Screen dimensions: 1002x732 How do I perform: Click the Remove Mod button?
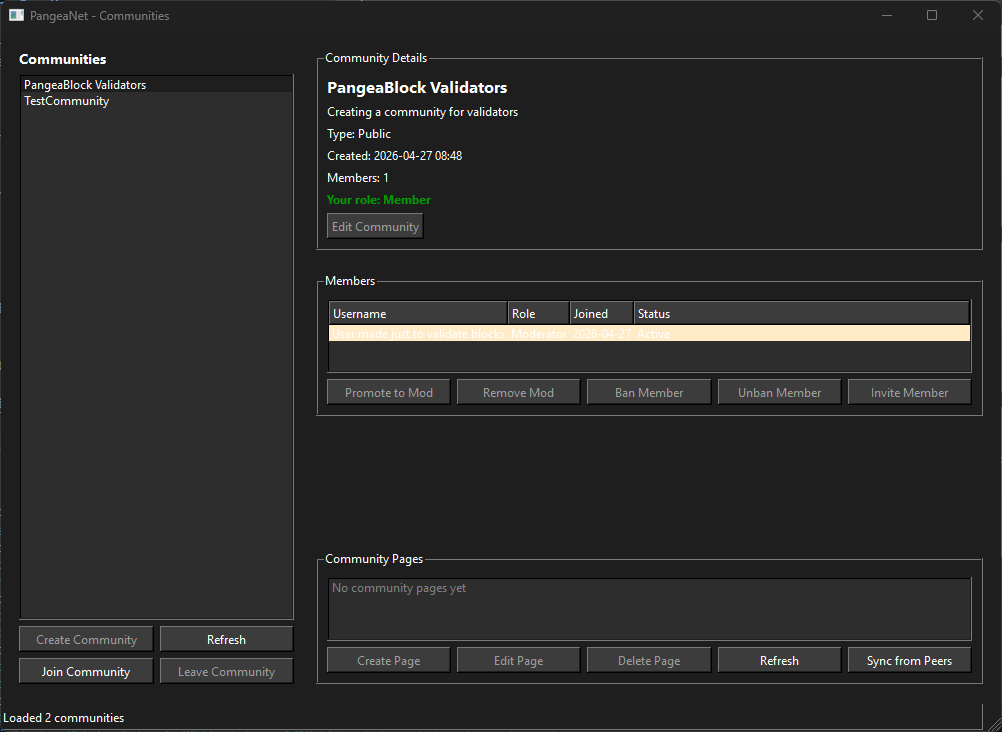click(518, 393)
